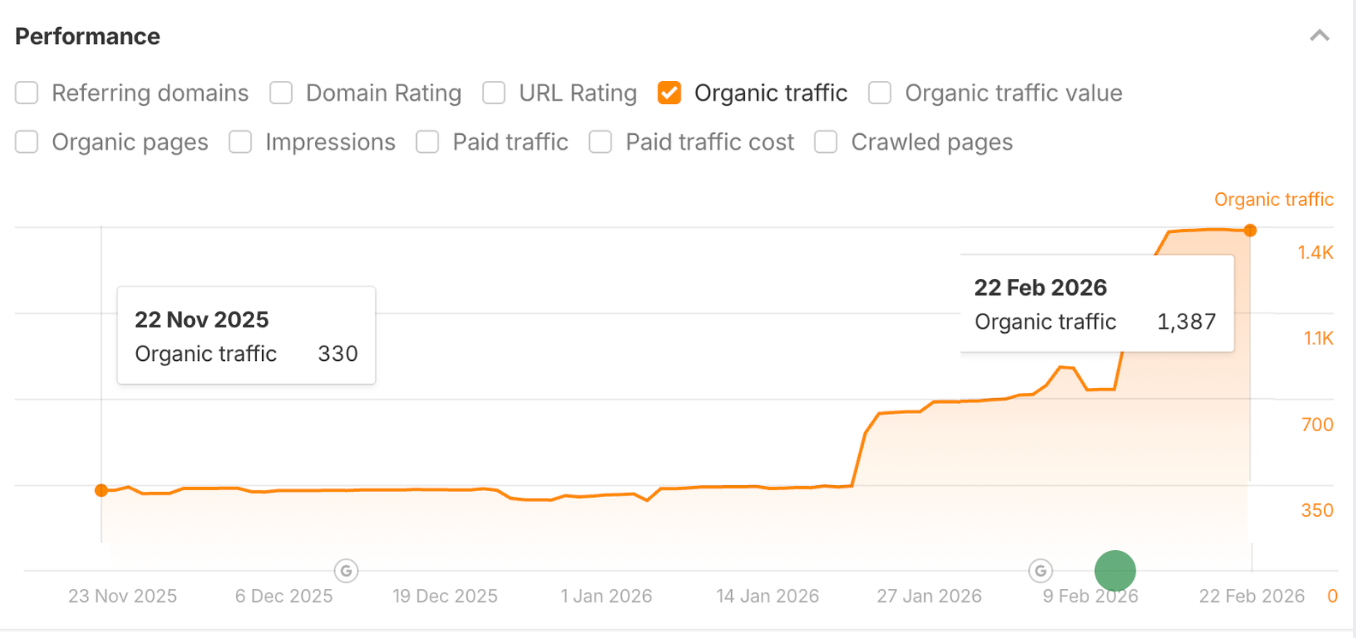
Task: Enable the URL Rating checkbox
Action: pos(493,92)
